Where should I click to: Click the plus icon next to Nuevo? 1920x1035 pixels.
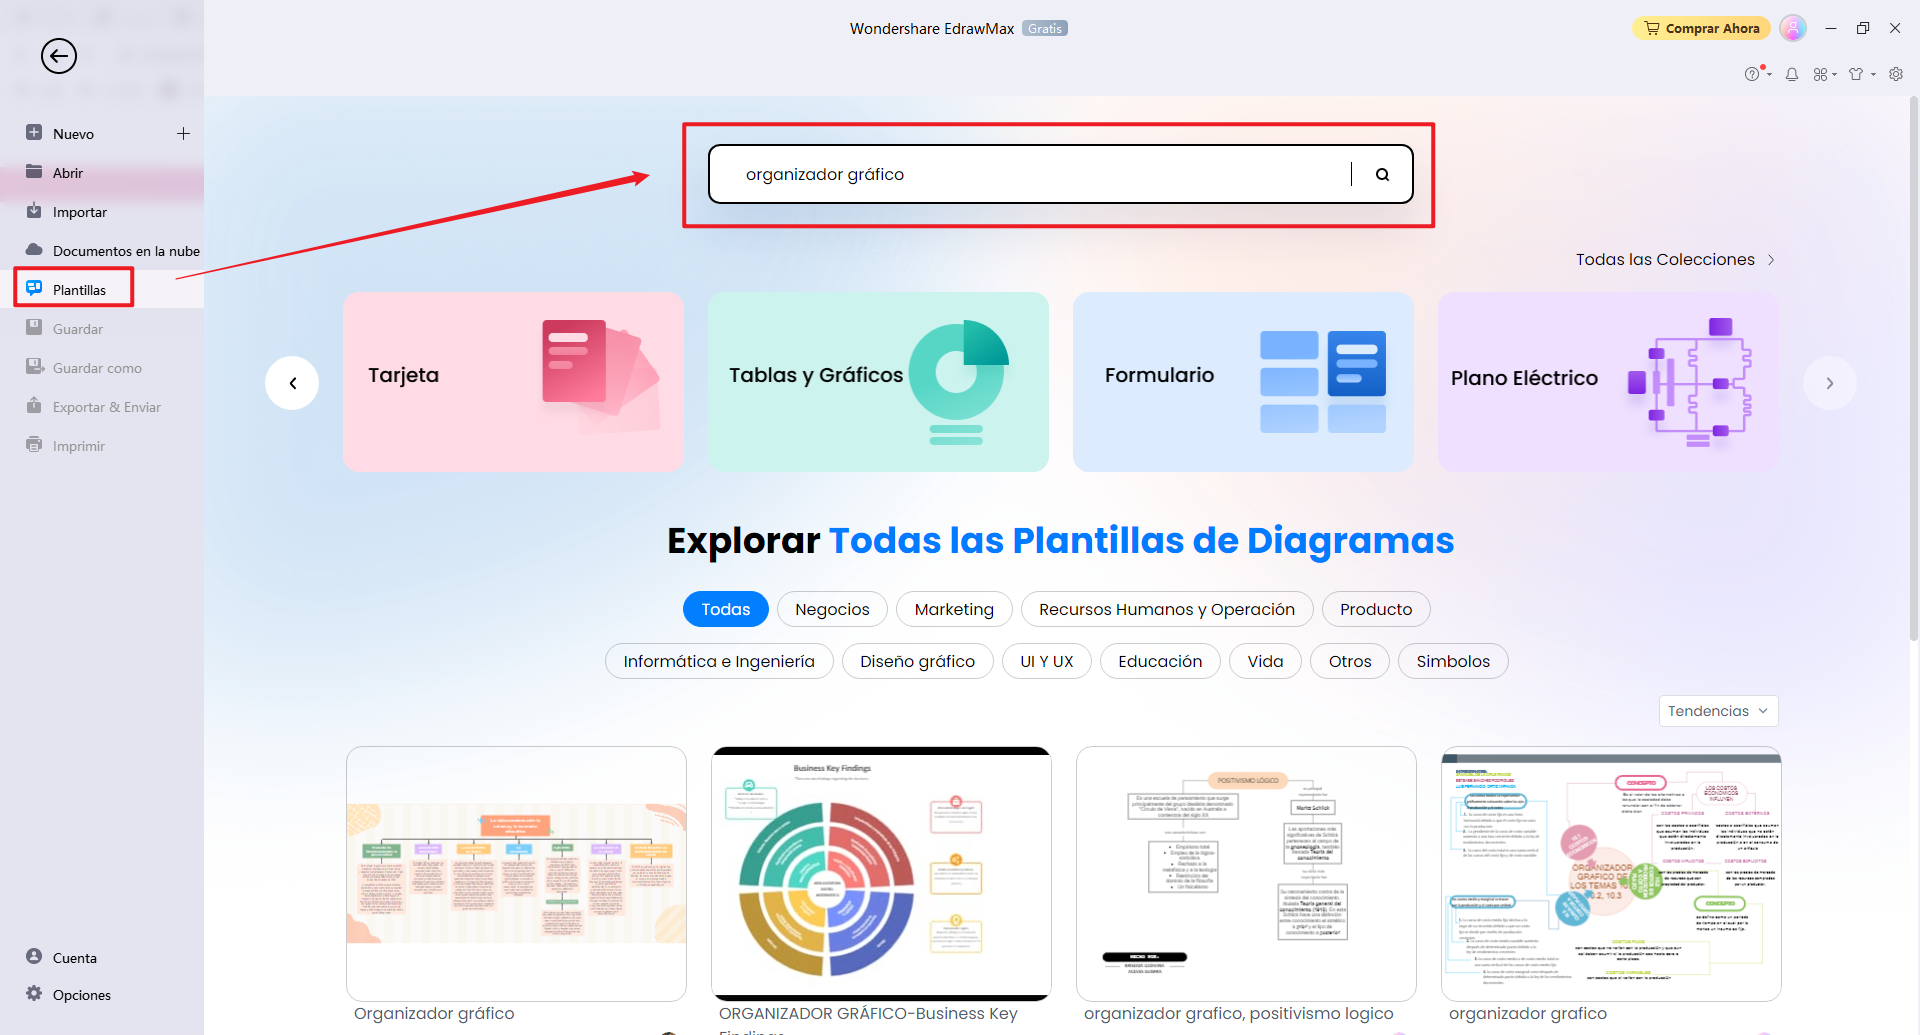184,133
